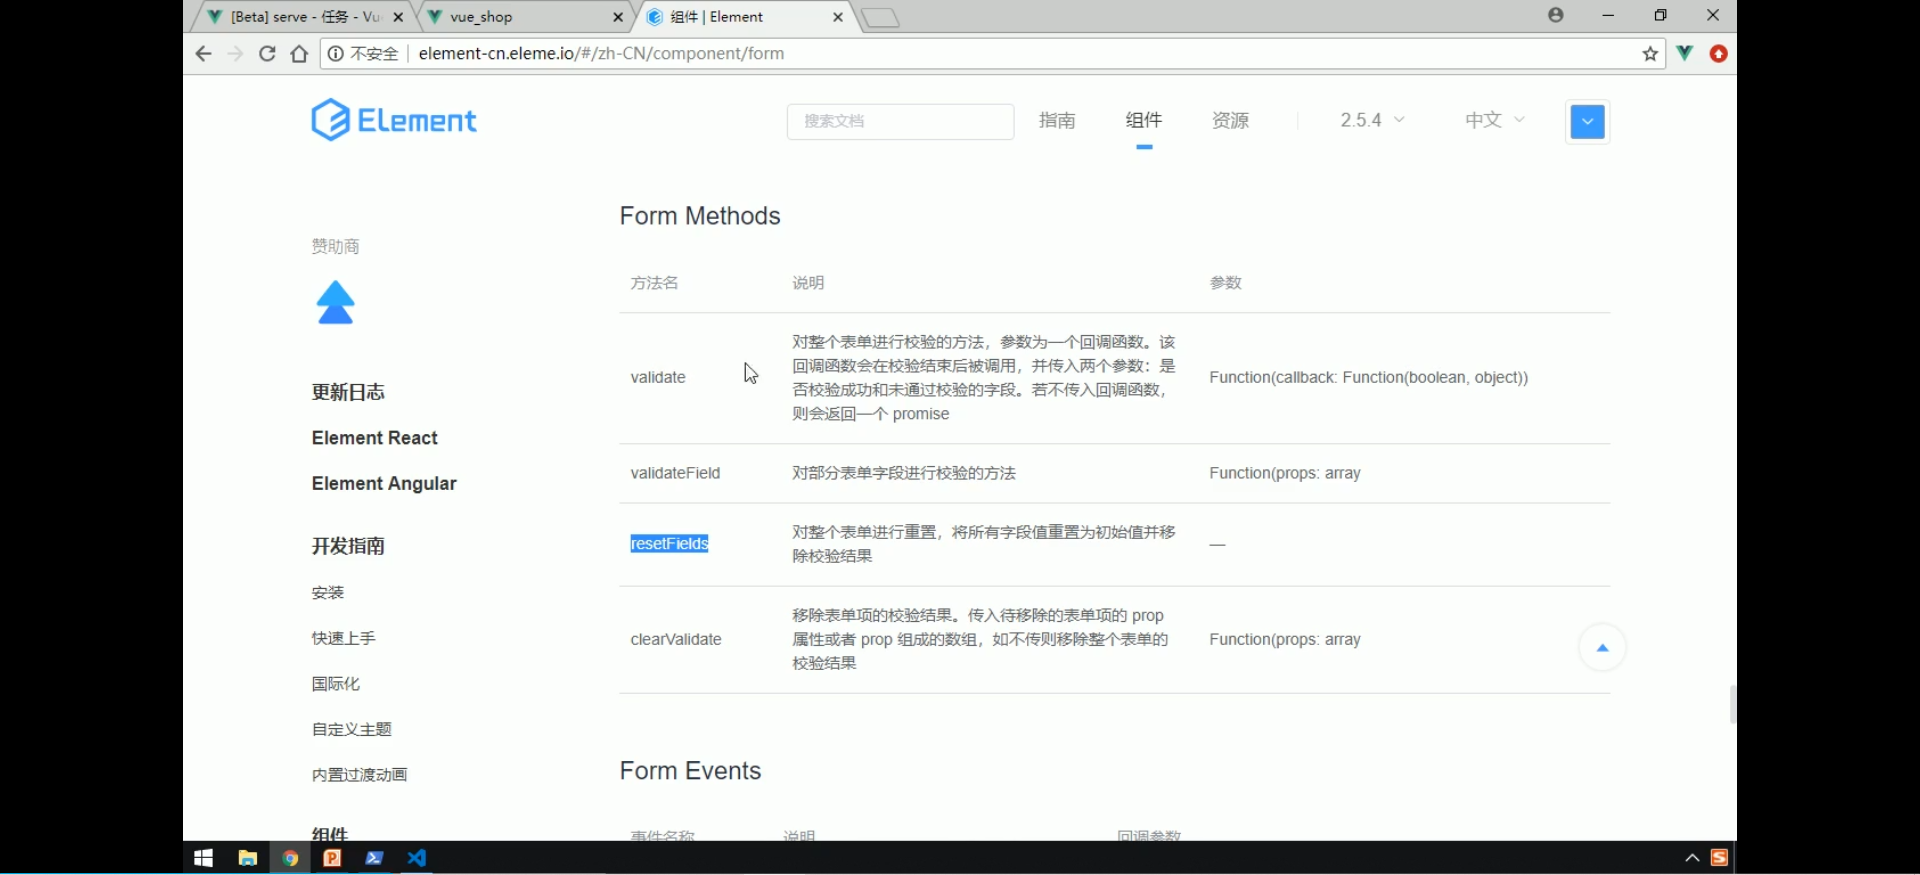Open the PowerShell taskbar icon
Image resolution: width=1920 pixels, height=875 pixels.
pyautogui.click(x=374, y=858)
